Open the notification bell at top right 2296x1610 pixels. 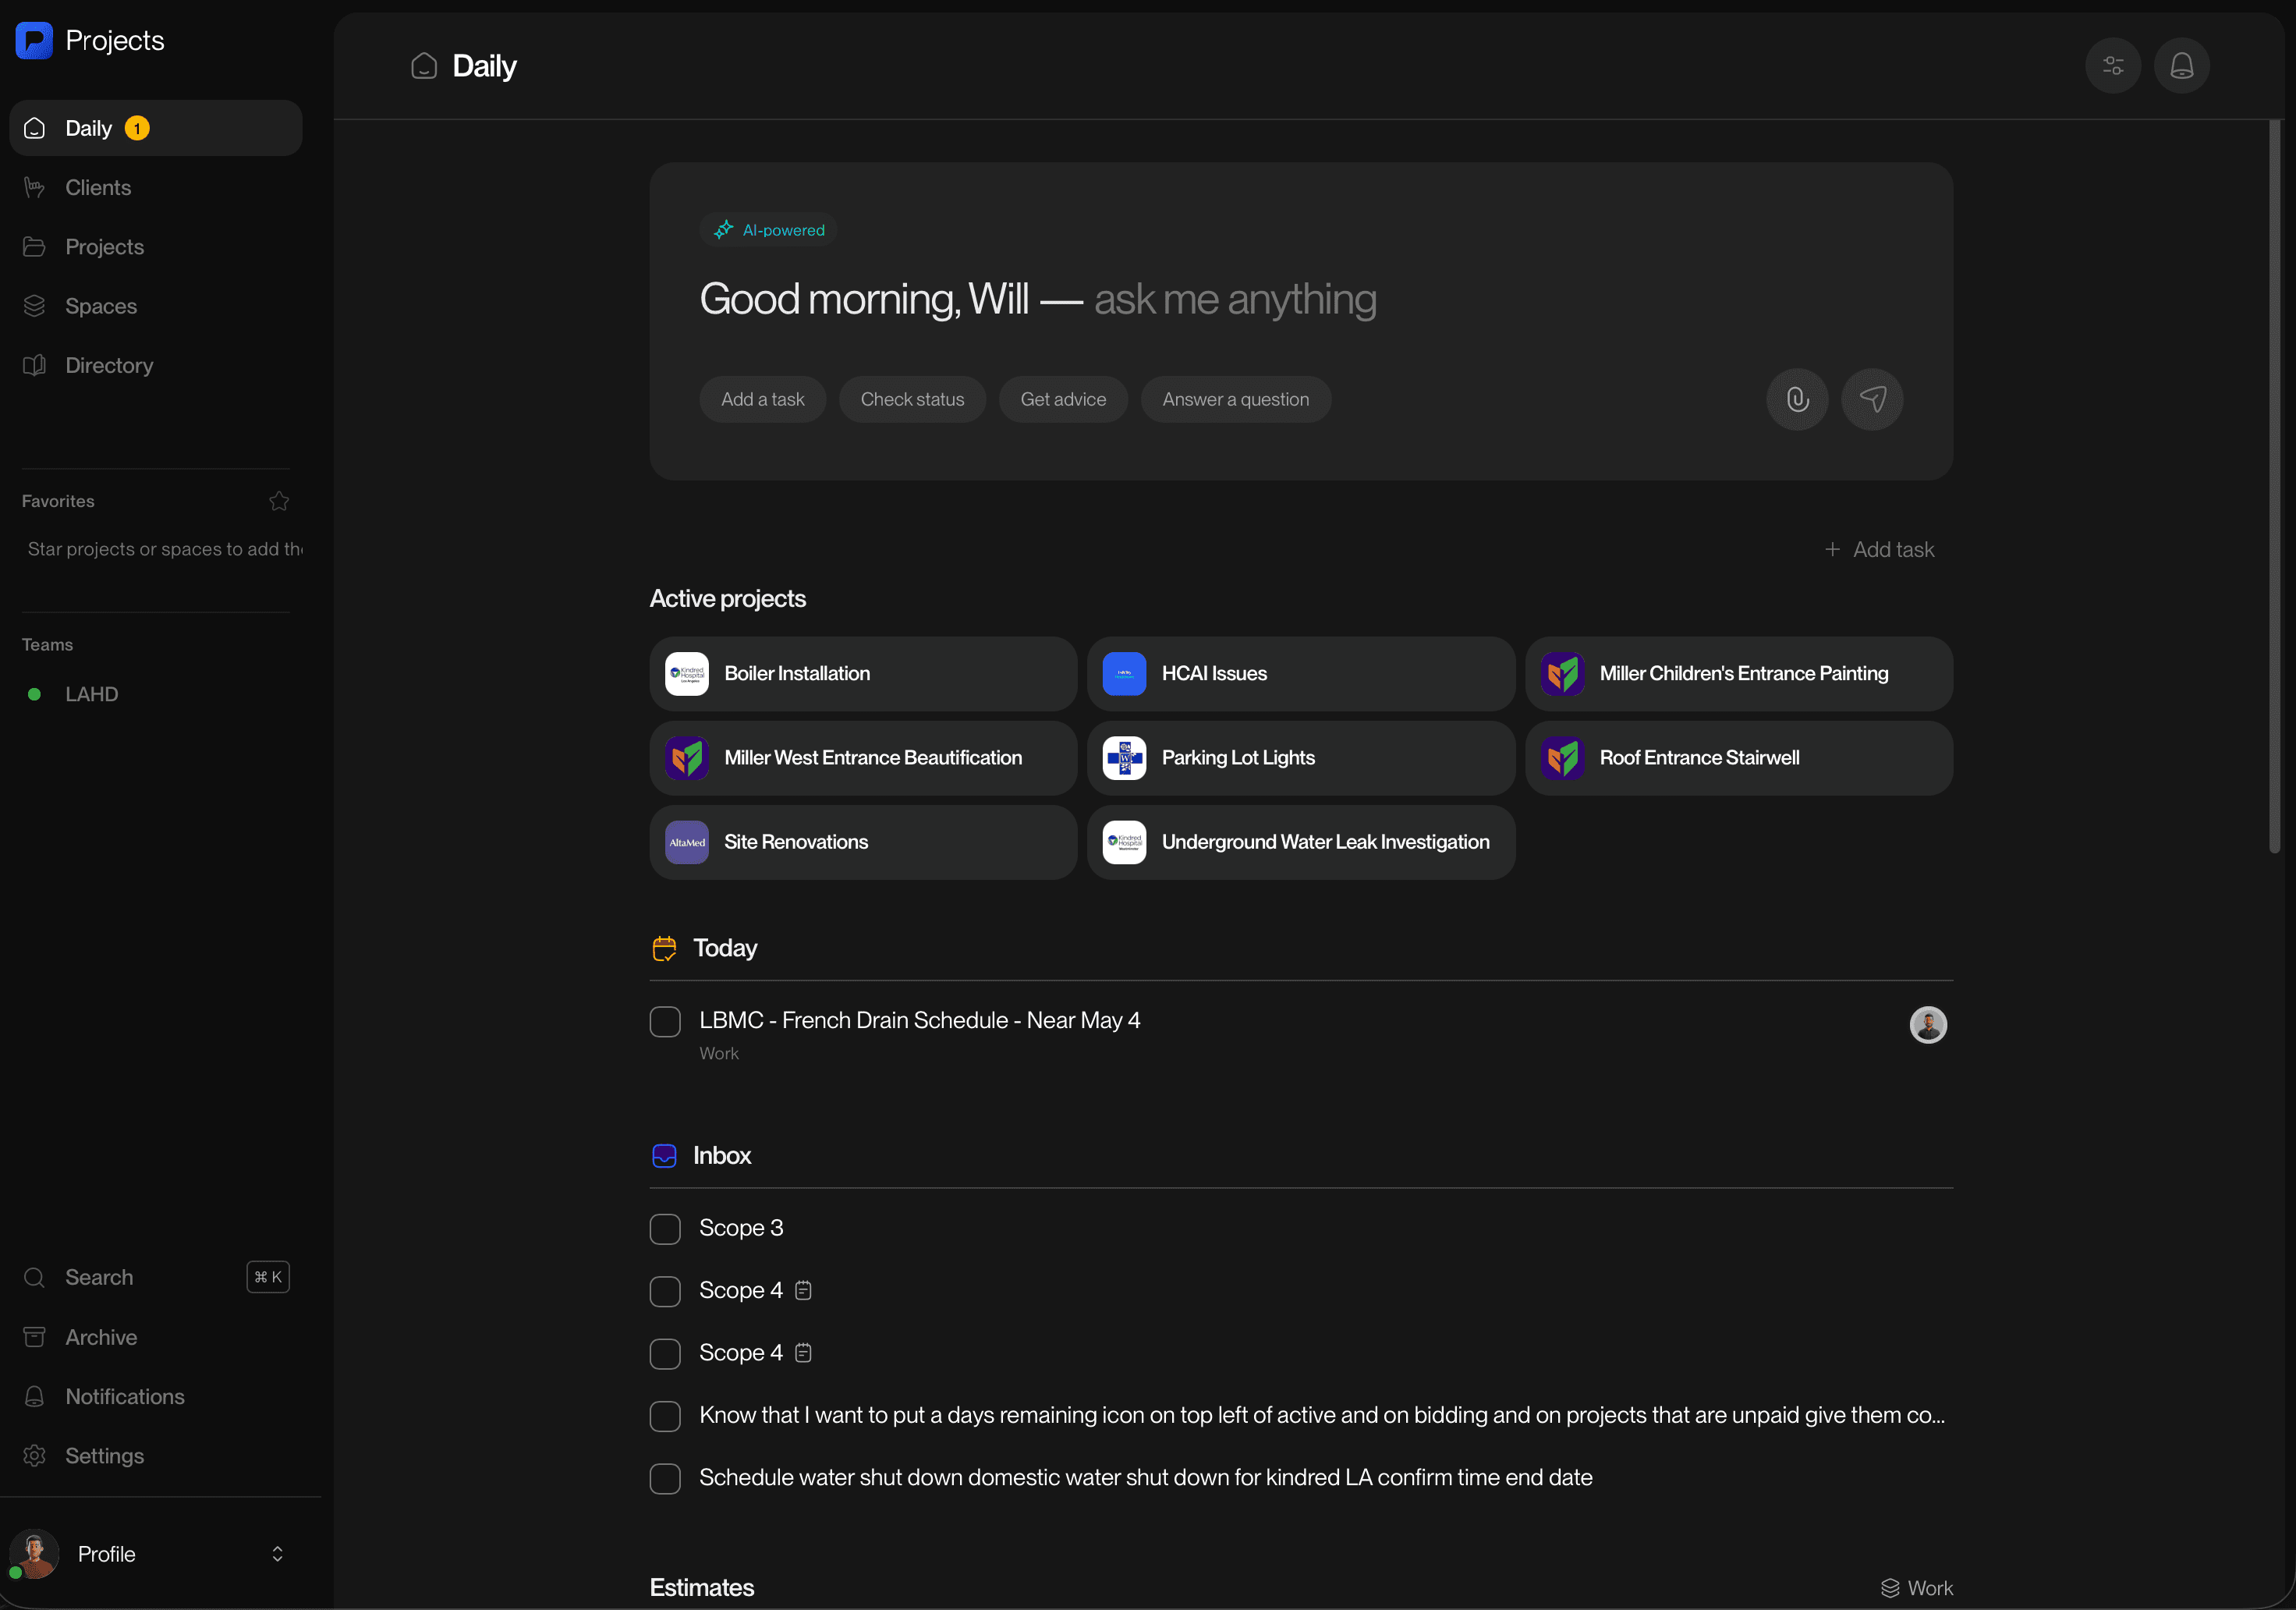click(x=2181, y=65)
